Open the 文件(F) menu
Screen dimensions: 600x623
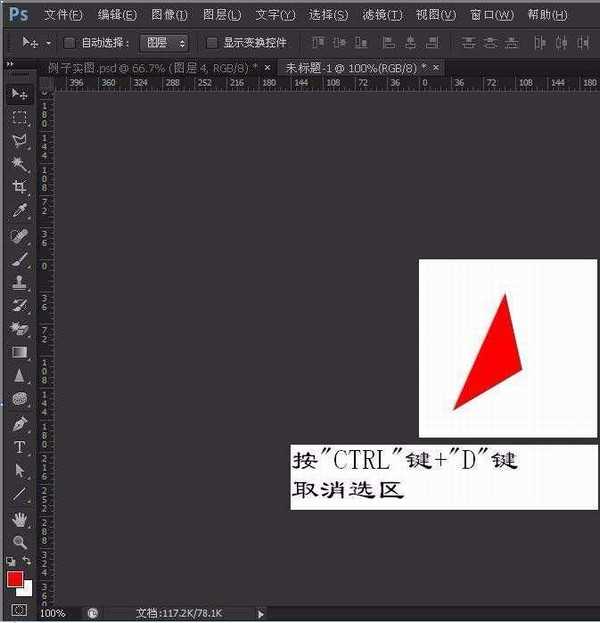pos(63,15)
